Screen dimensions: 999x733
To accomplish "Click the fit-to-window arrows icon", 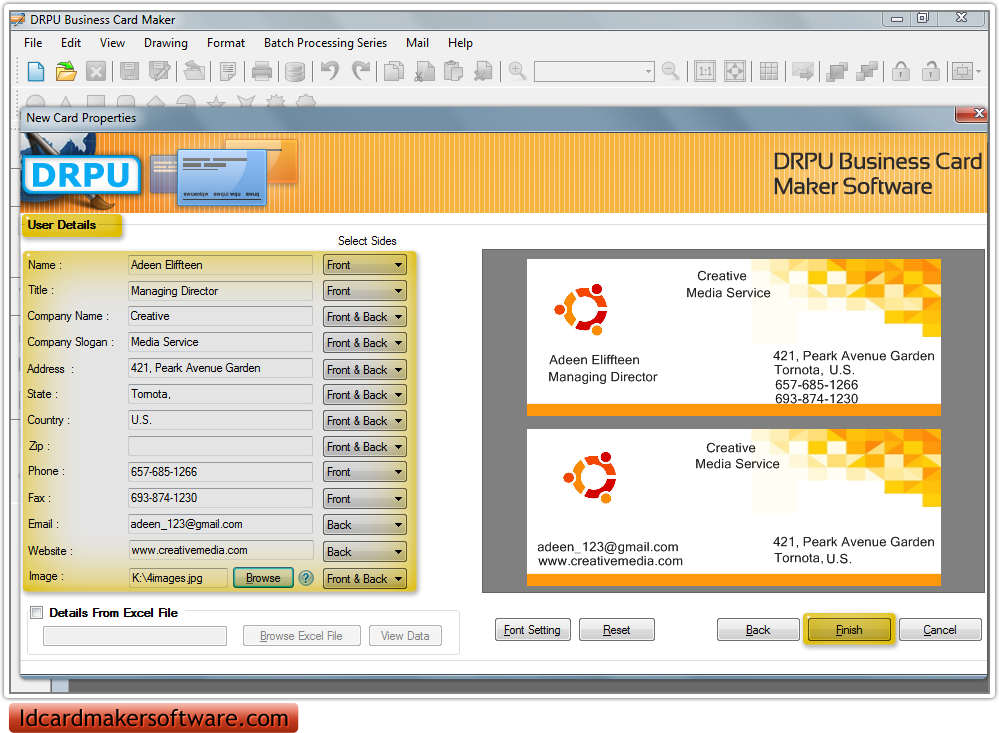I will tap(735, 71).
